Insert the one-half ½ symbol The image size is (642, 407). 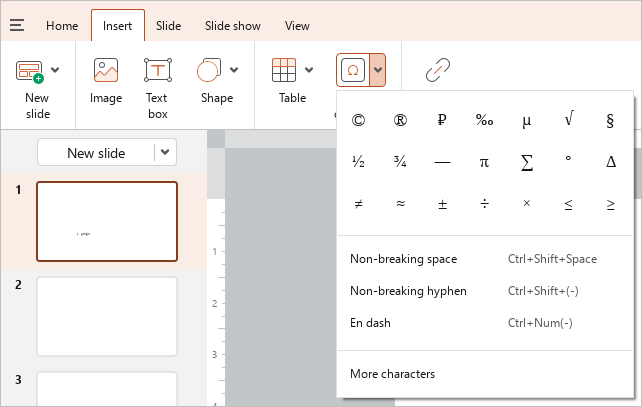pos(358,162)
